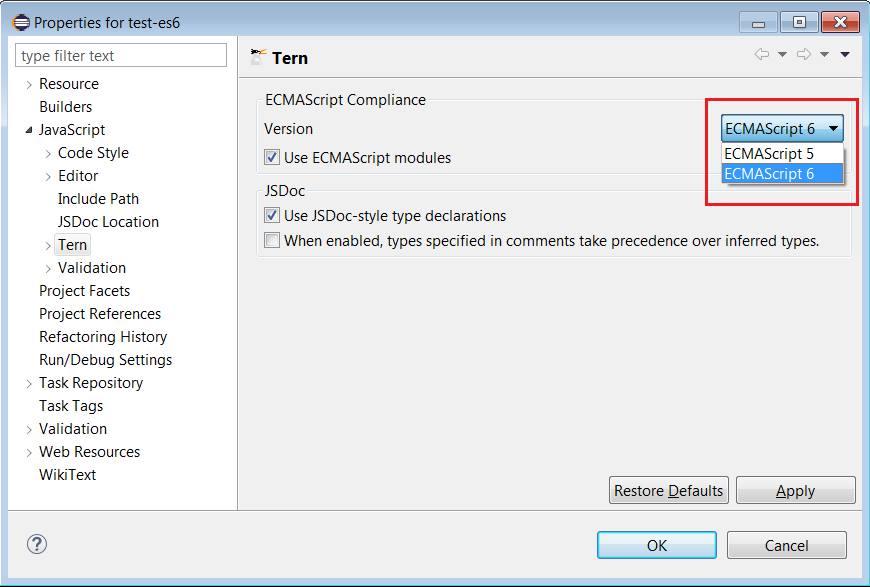Image resolution: width=870 pixels, height=587 pixels.
Task: Click the Apply button
Action: pyautogui.click(x=795, y=490)
